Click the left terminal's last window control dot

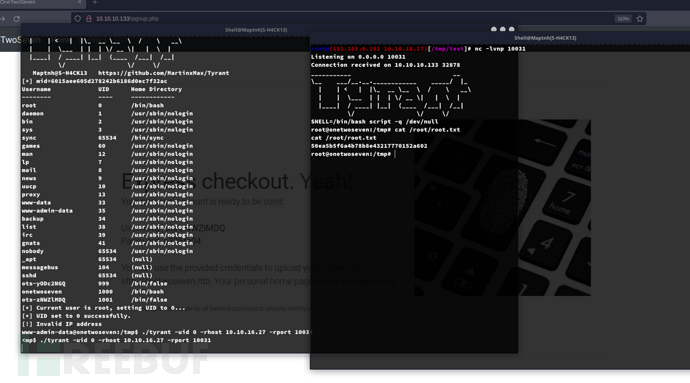coord(511,29)
